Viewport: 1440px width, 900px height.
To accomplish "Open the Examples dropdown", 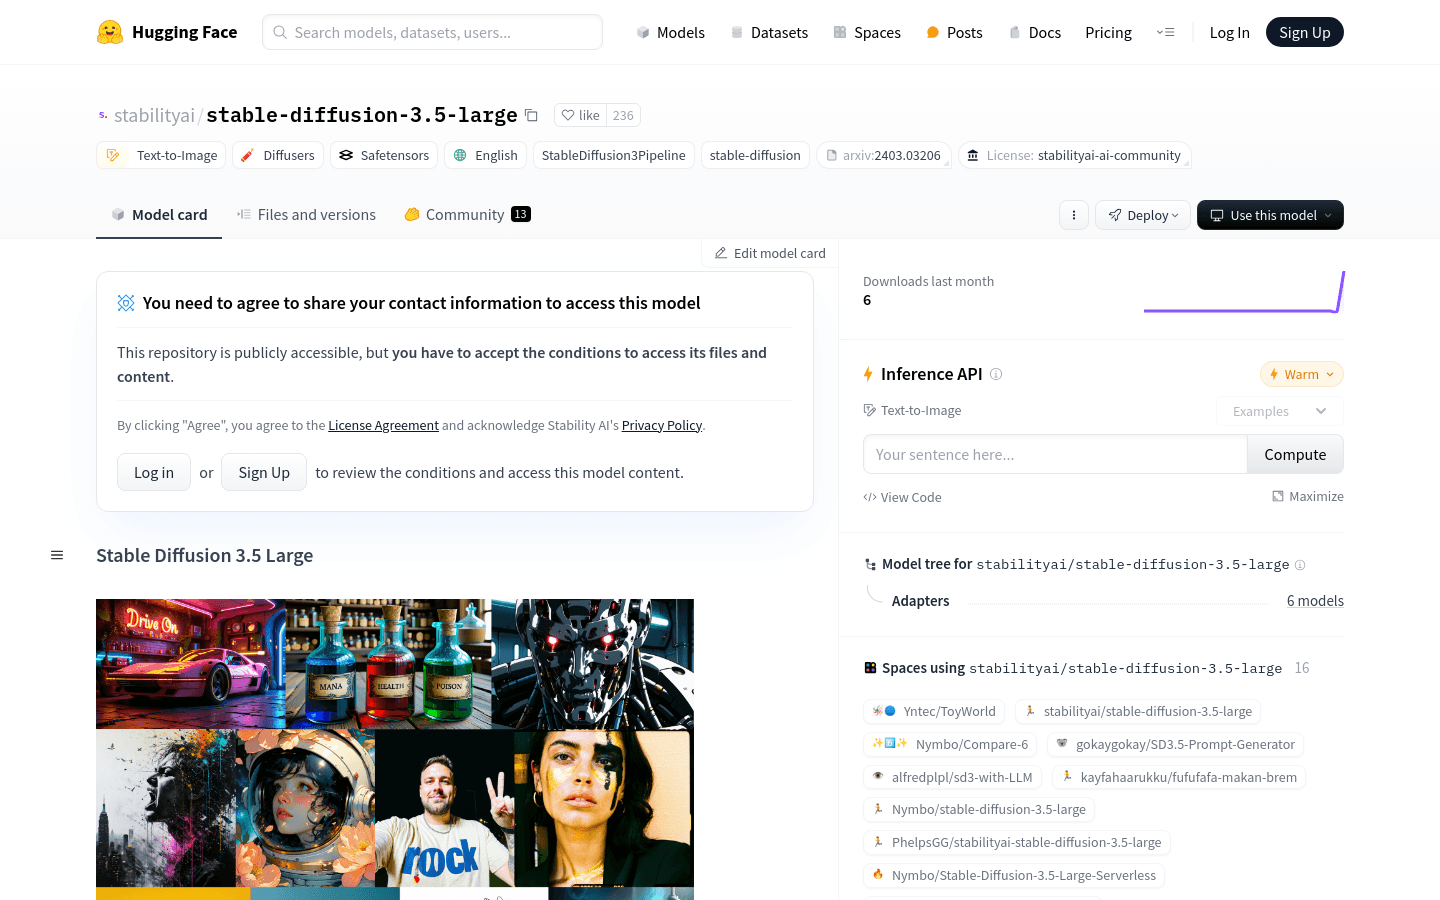I will click(1279, 411).
